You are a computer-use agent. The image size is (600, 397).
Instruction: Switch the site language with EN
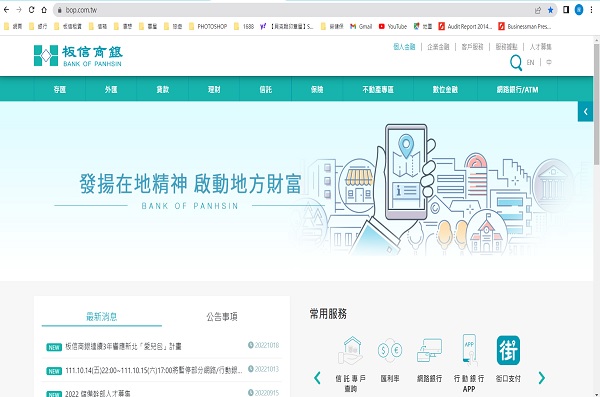pos(530,62)
